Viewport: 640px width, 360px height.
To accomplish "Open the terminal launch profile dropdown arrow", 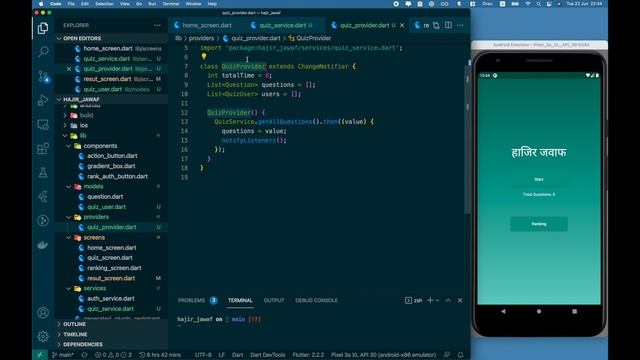I will [x=438, y=300].
